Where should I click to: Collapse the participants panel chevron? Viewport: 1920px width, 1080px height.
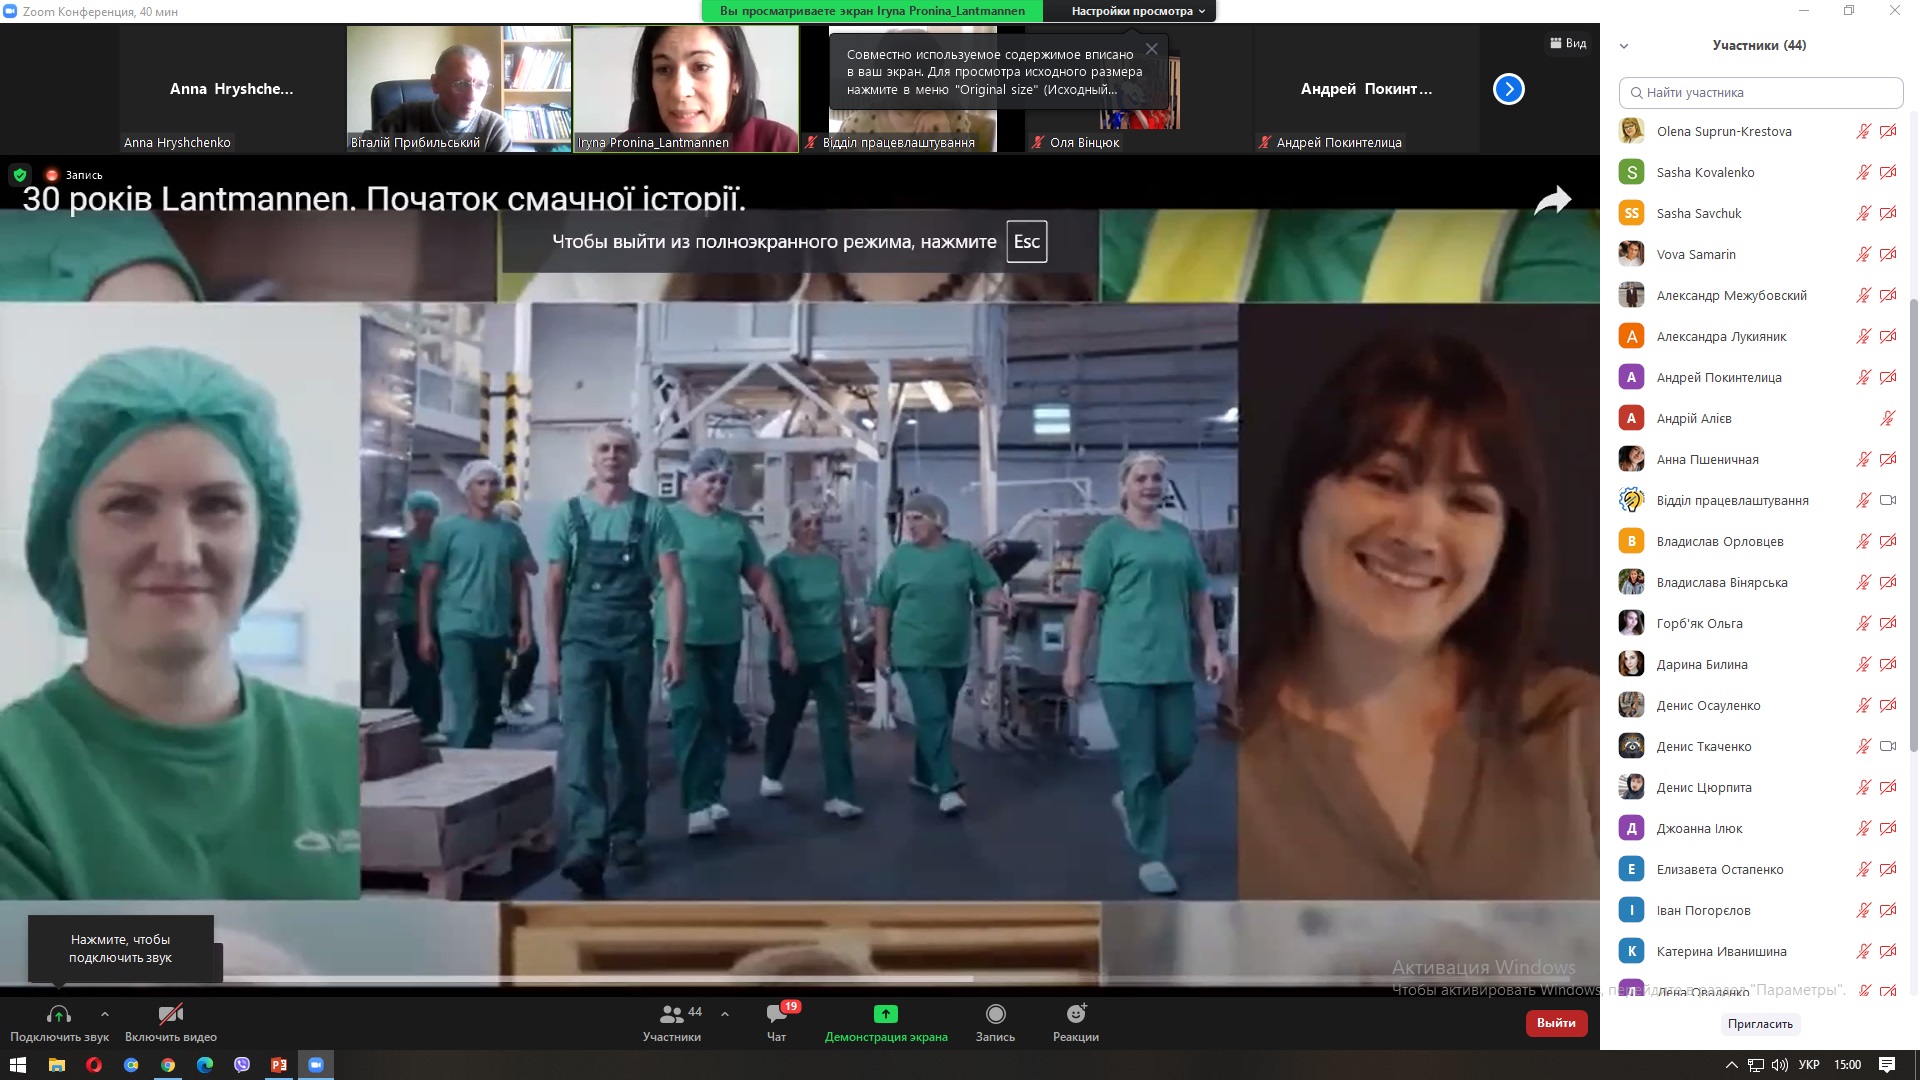click(x=1624, y=46)
